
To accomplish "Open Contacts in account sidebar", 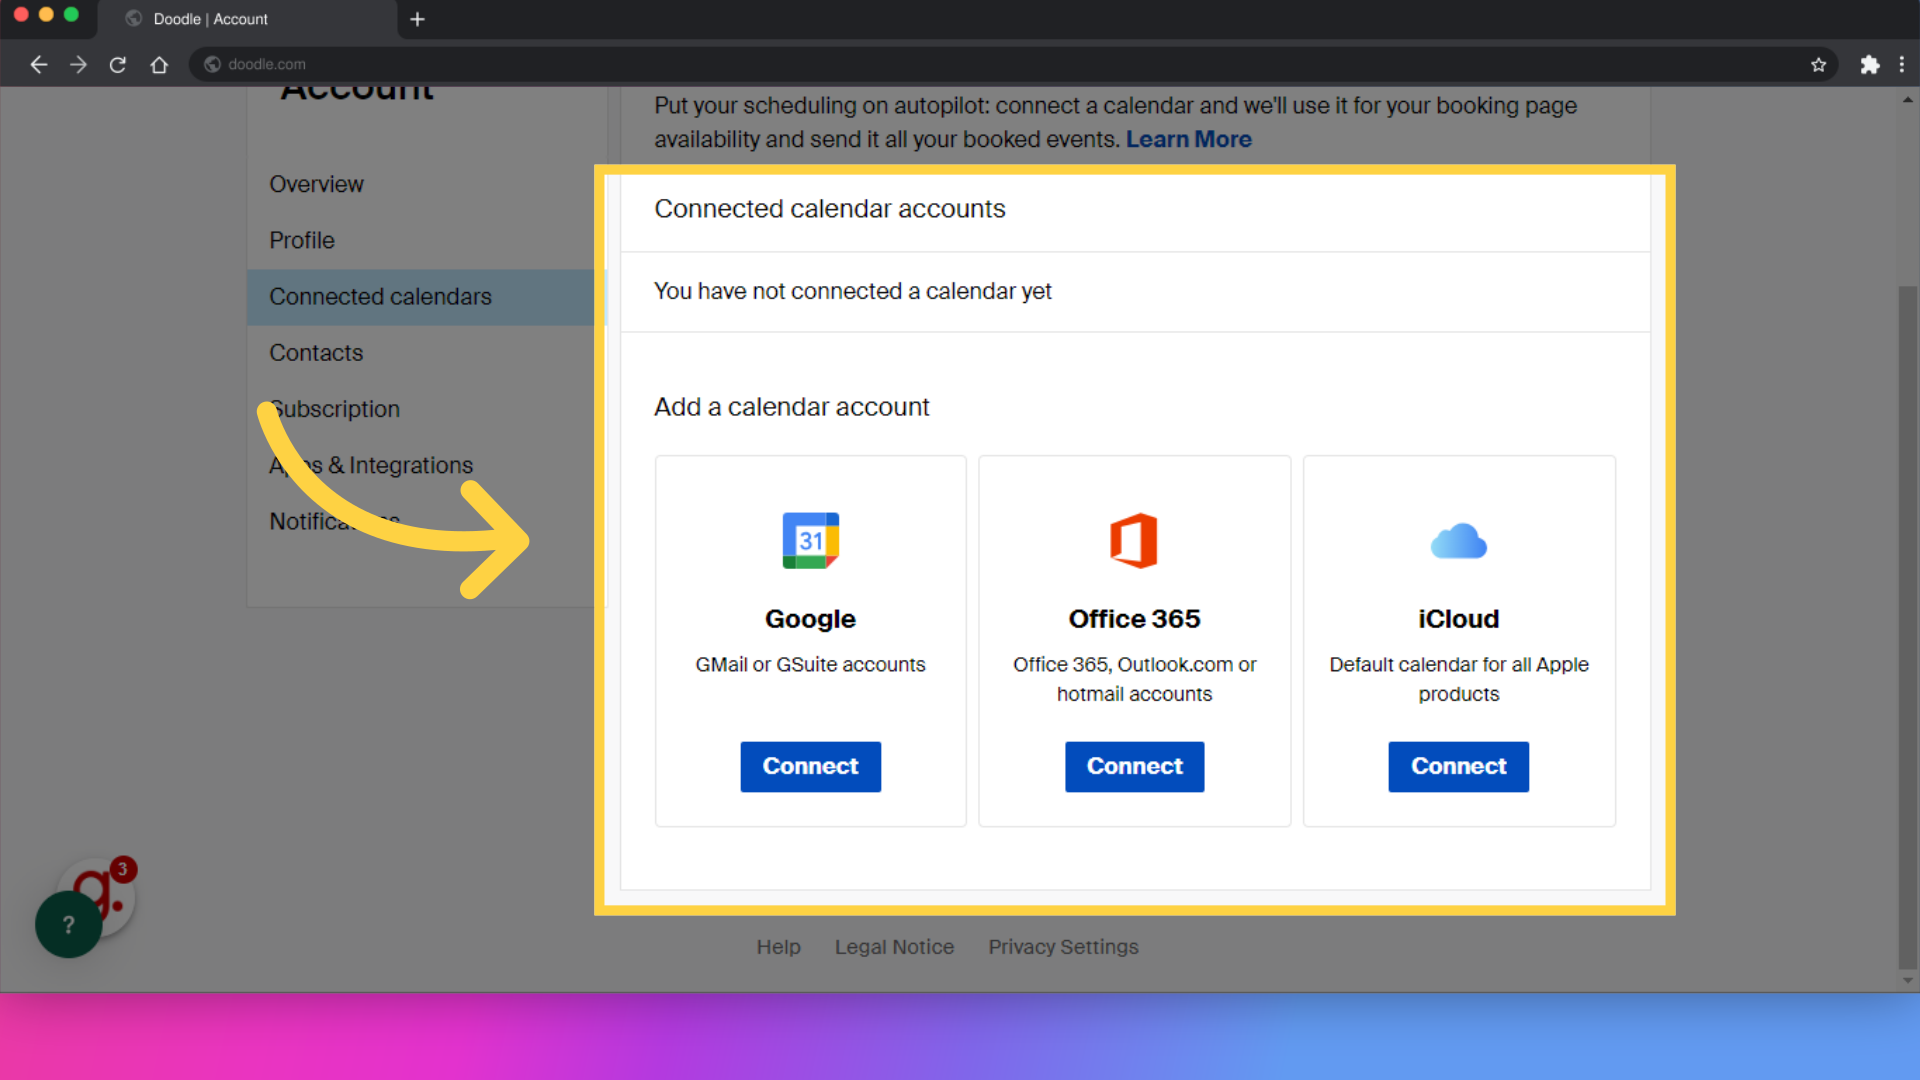I will click(x=316, y=353).
